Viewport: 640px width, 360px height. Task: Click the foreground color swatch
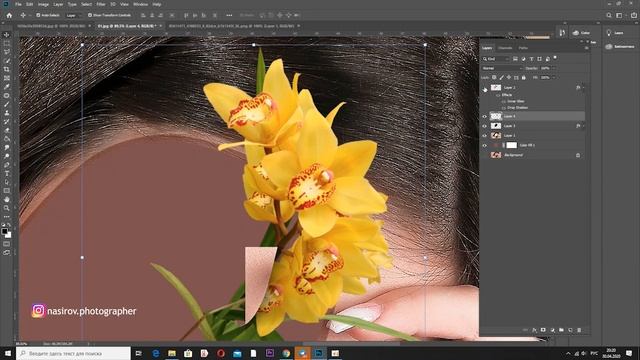[x=4, y=231]
